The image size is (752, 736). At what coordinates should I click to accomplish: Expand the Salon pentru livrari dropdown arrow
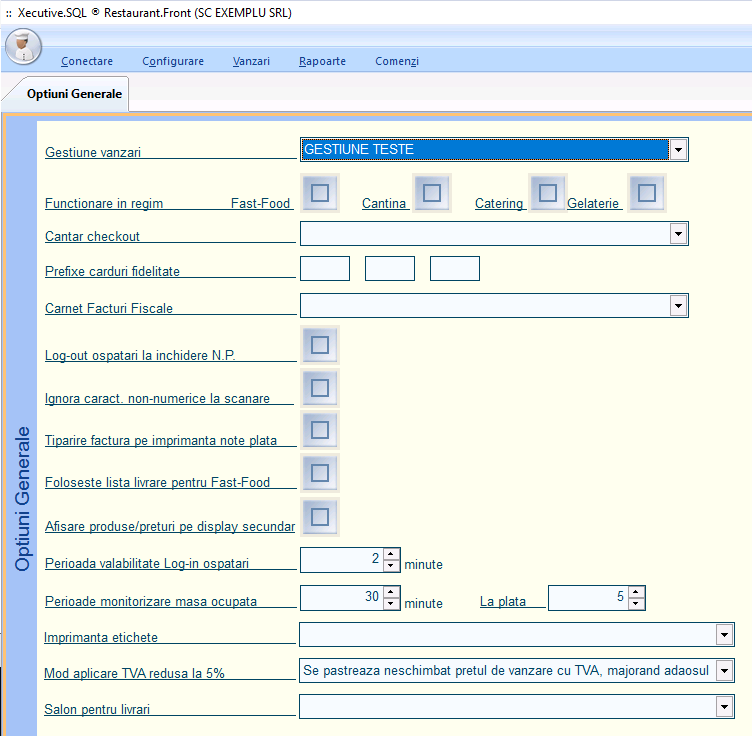724,706
